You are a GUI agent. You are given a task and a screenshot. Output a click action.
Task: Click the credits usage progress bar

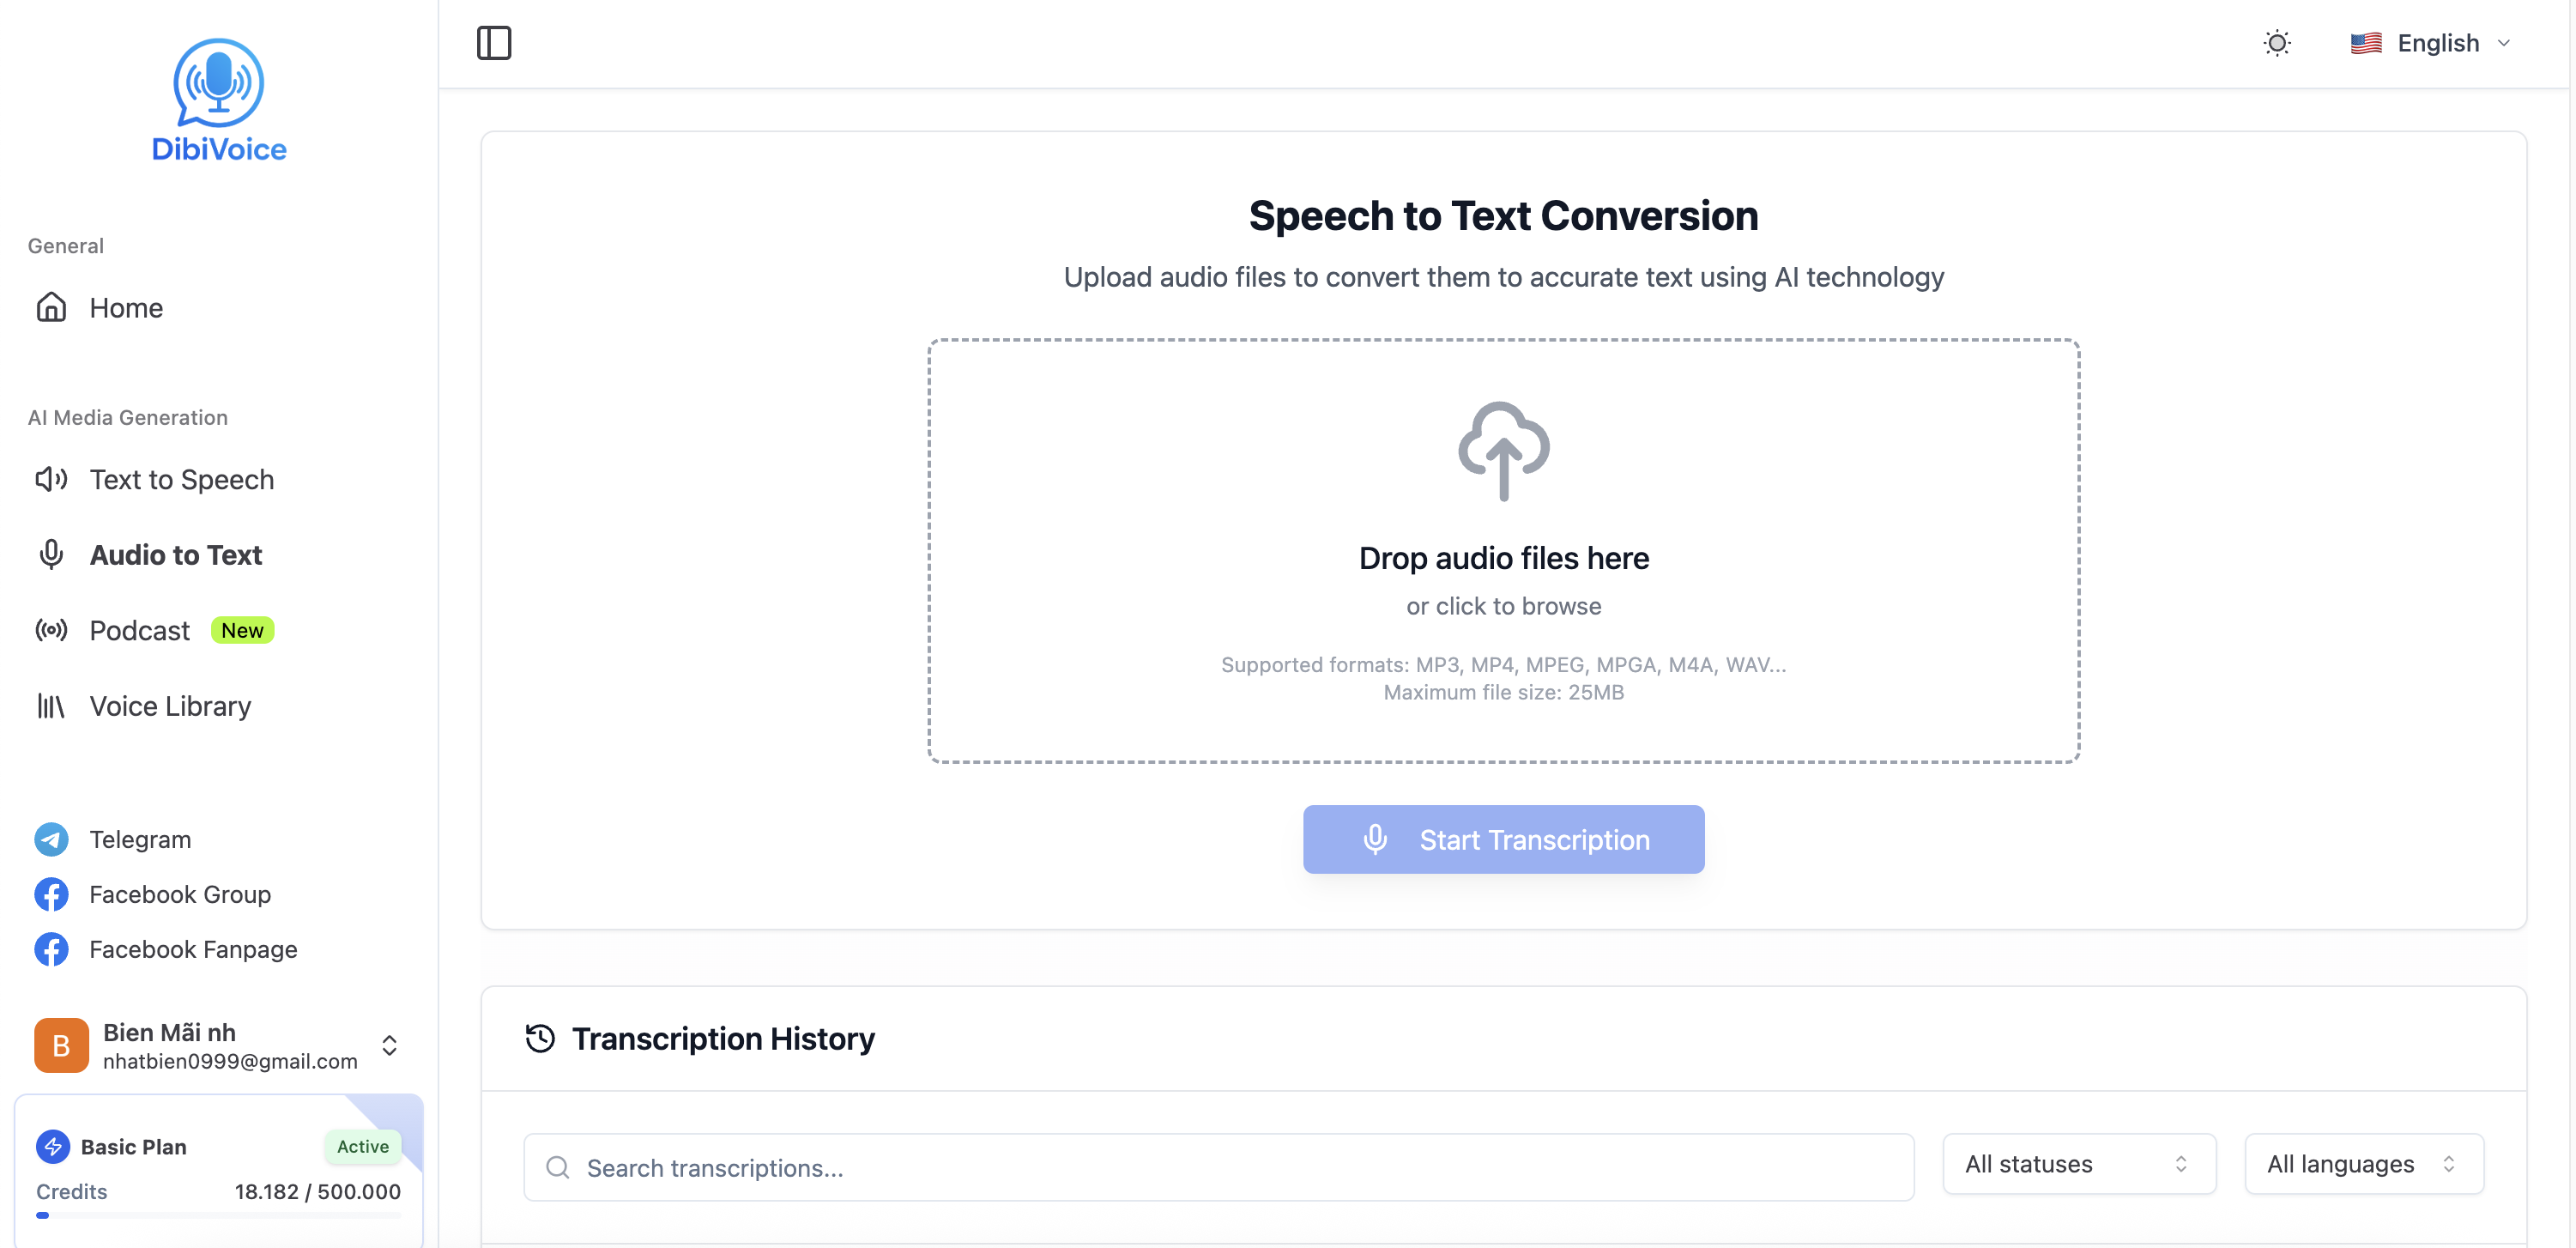point(218,1216)
